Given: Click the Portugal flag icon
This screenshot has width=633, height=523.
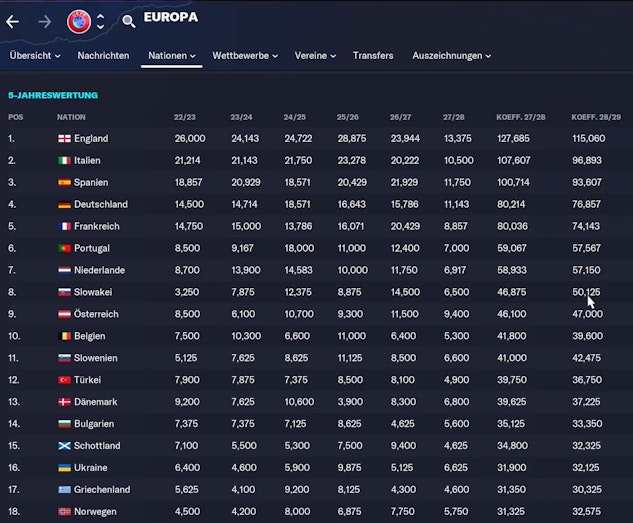Looking at the screenshot, I should point(63,248).
